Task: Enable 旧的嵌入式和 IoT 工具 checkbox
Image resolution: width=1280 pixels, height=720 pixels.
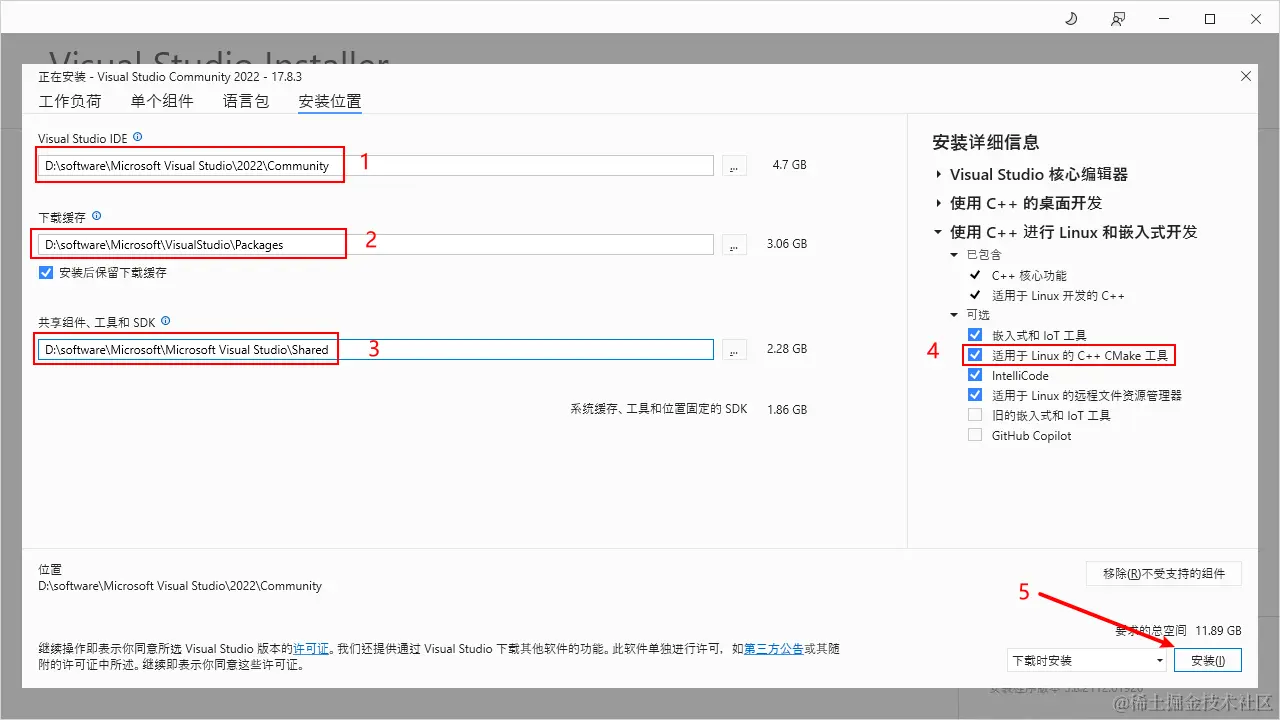Action: [x=975, y=415]
